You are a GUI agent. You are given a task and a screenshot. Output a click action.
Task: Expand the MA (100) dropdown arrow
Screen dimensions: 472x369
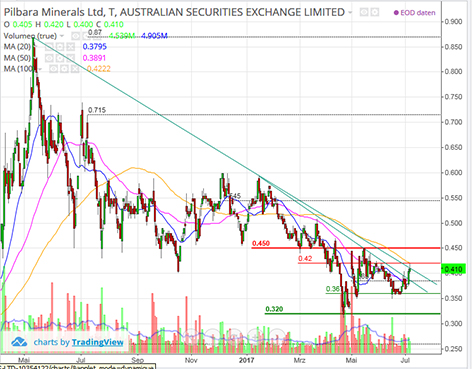click(40, 69)
